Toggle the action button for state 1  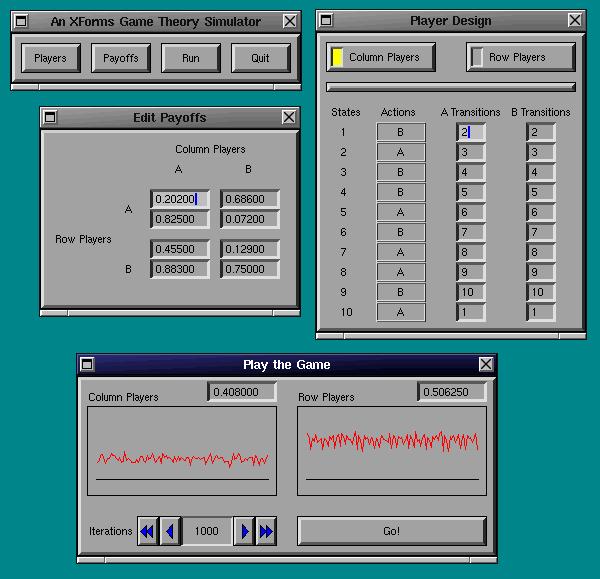point(401,132)
